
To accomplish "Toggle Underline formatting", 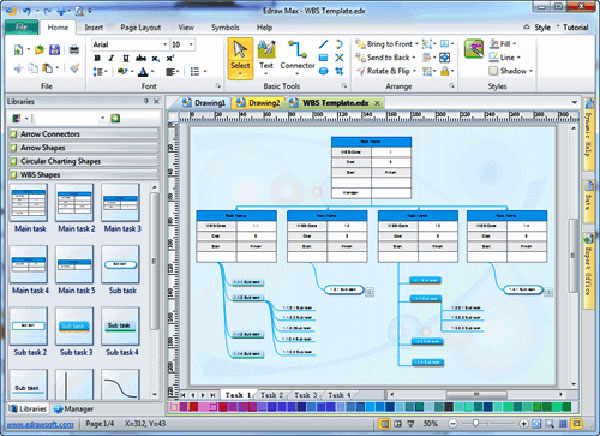I will [x=126, y=58].
